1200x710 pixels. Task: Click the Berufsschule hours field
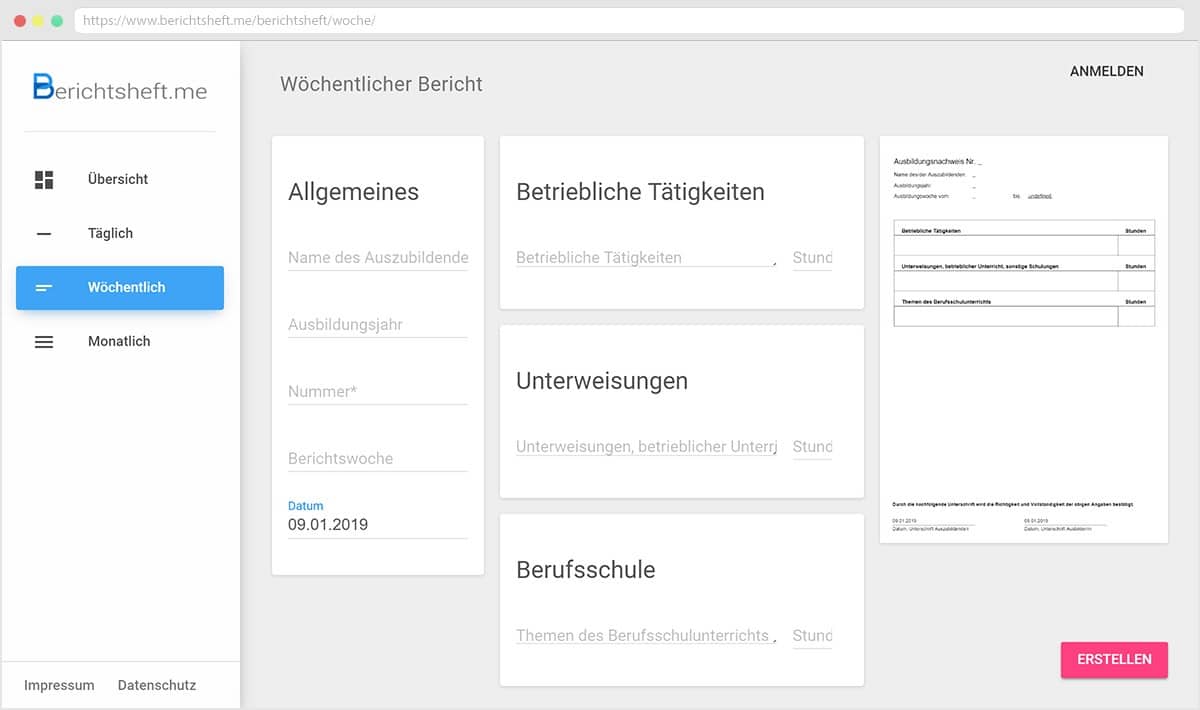tap(812, 636)
